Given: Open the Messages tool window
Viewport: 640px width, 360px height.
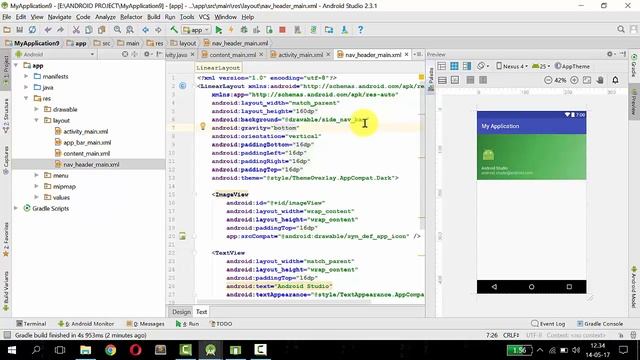Looking at the screenshot, I should tap(145, 324).
